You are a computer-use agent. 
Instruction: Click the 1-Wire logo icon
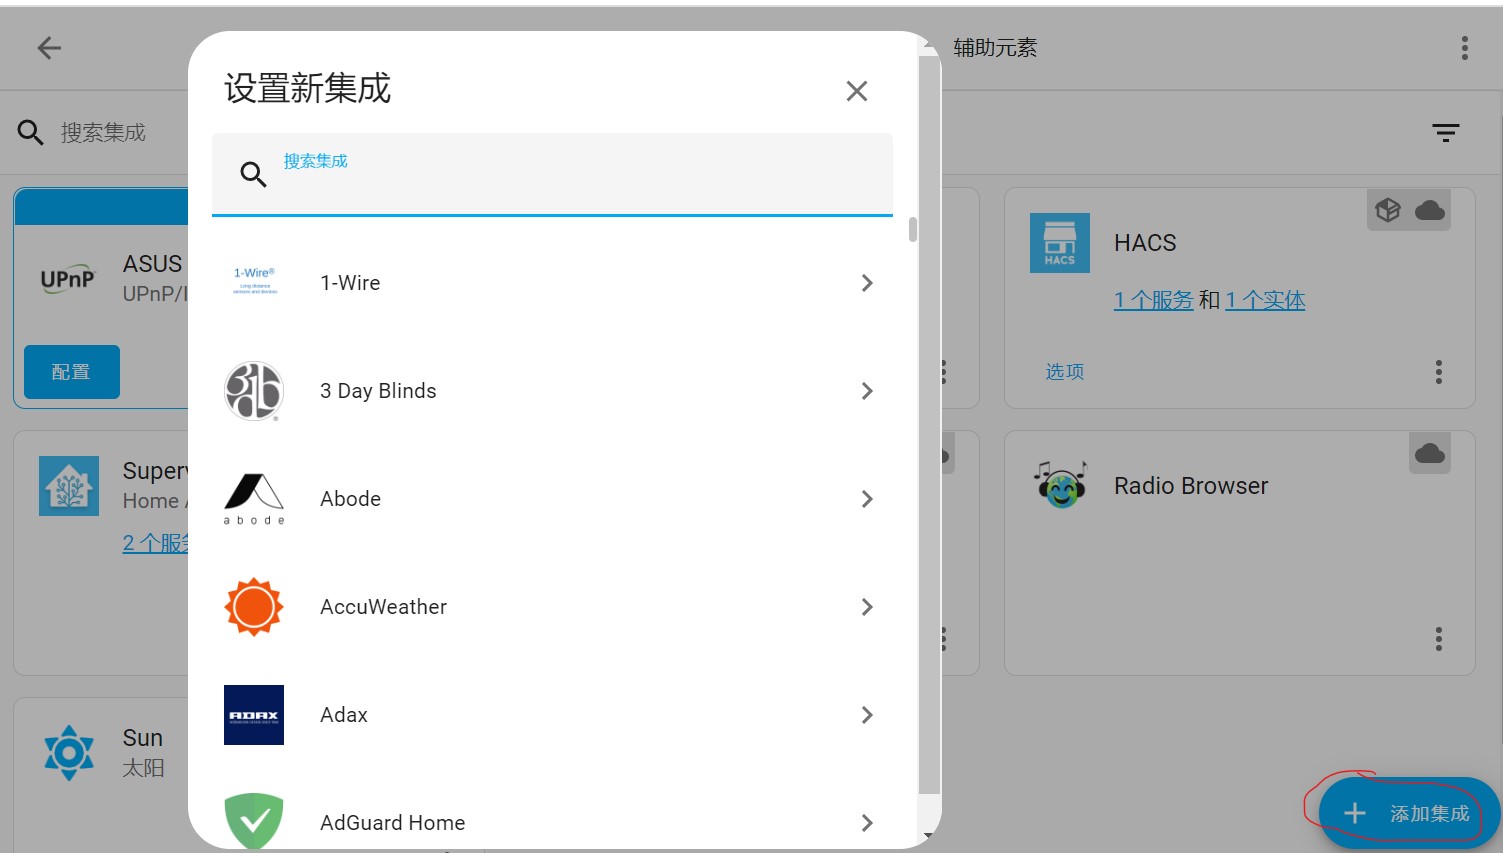point(254,281)
